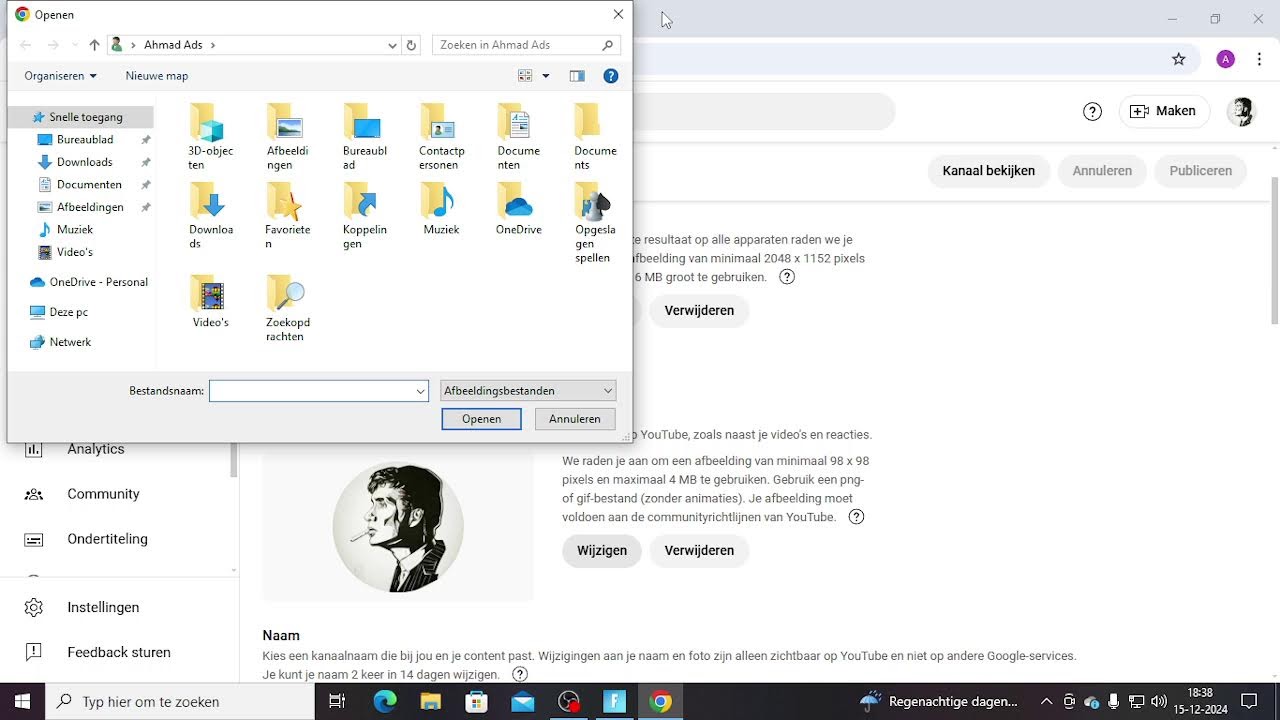
Task: Focus the 'Zoeken in Ahmad Ads' search box
Action: click(527, 45)
